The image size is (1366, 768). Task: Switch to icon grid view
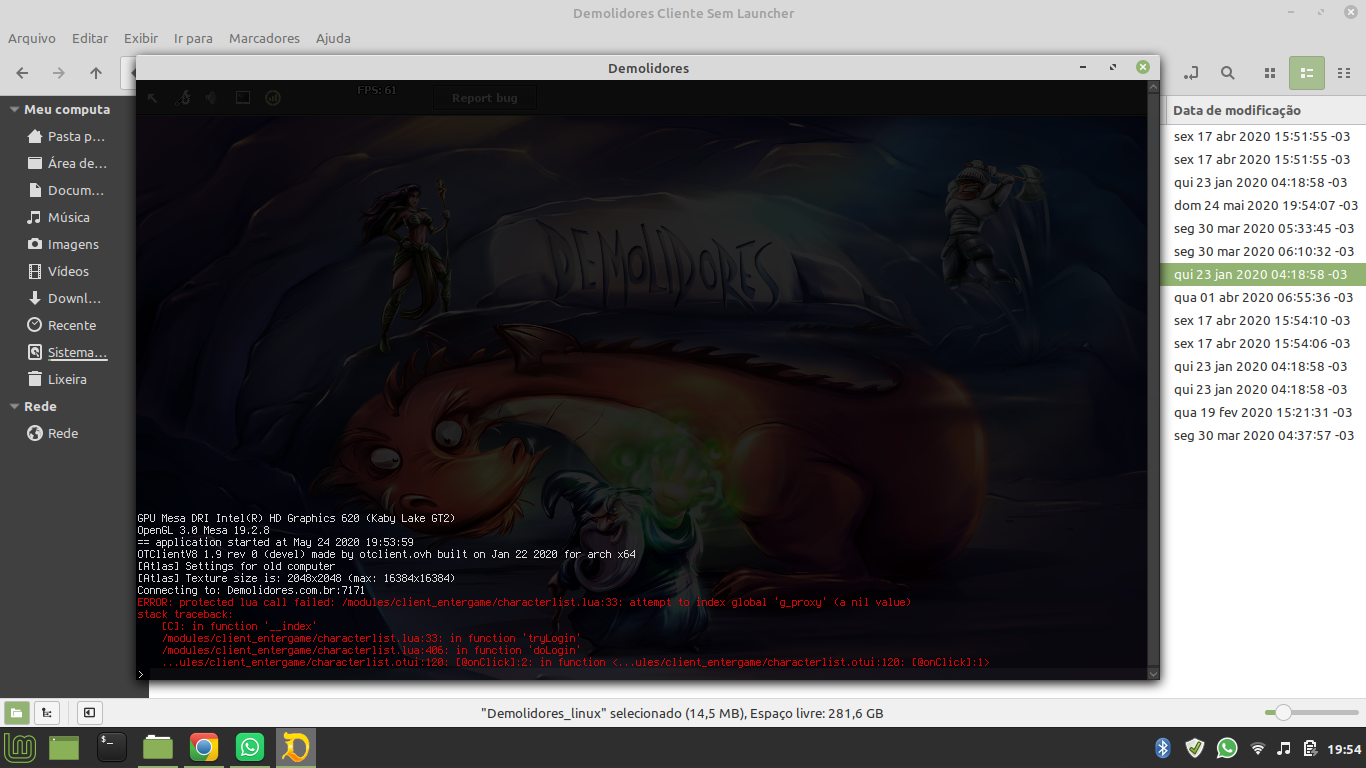1270,73
